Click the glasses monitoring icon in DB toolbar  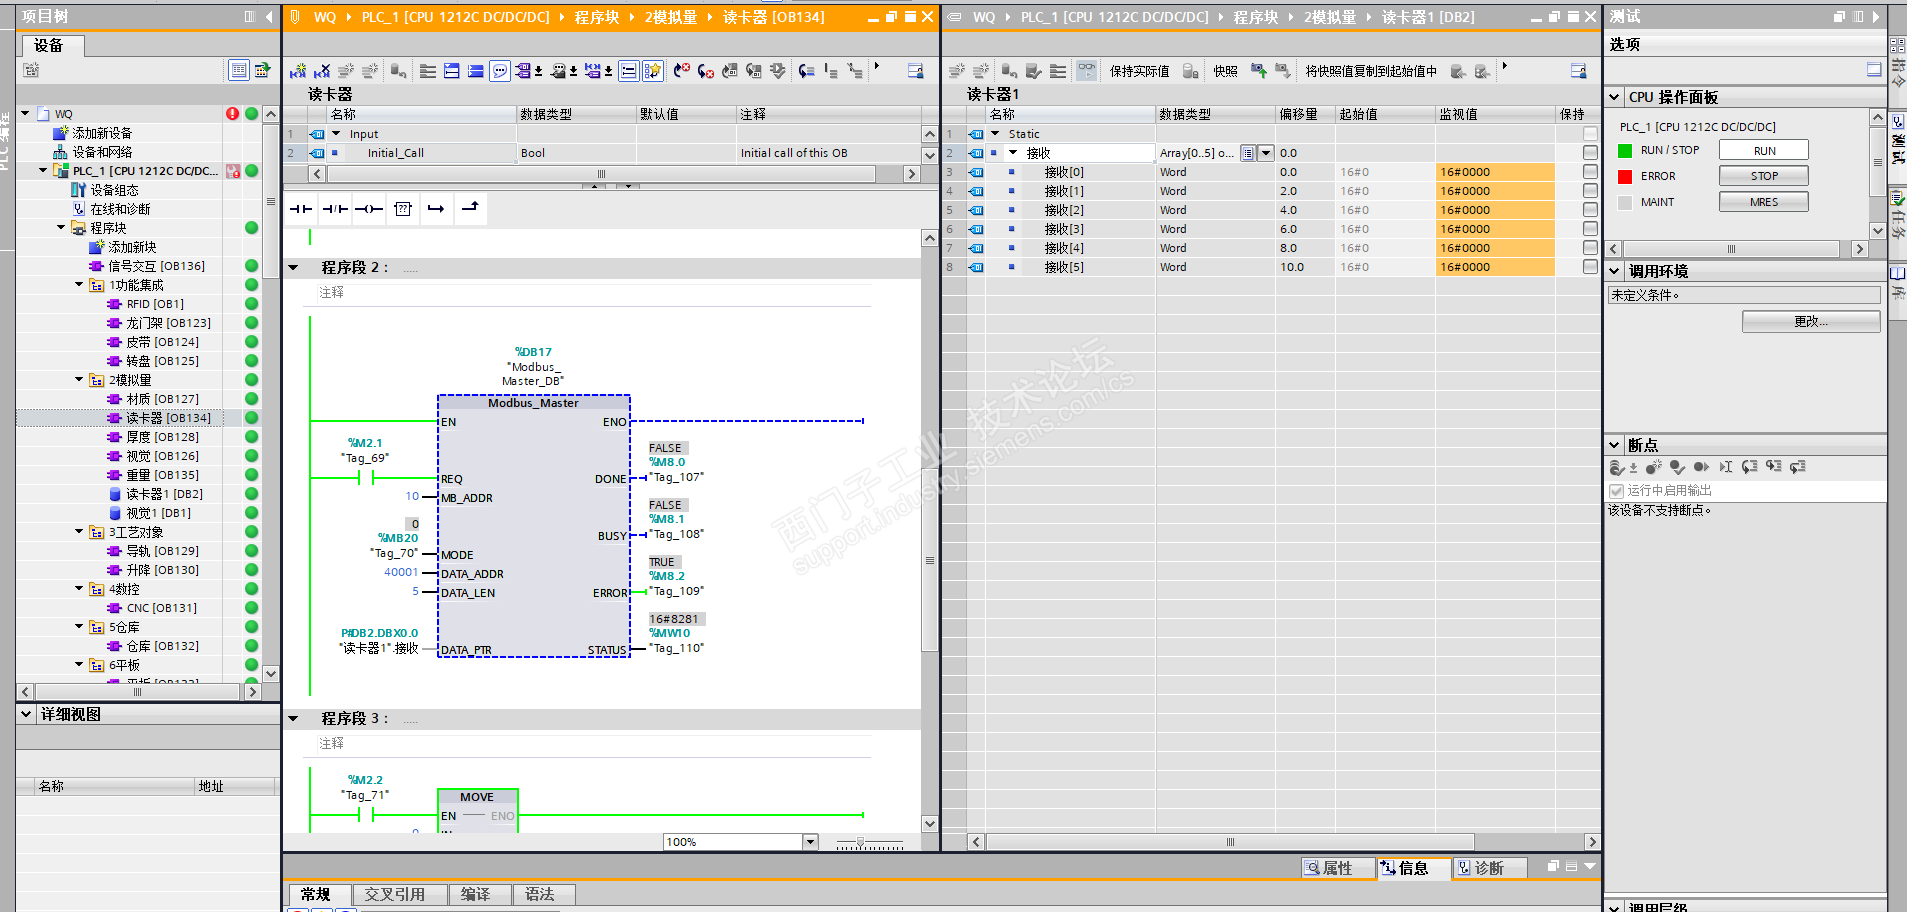click(x=1086, y=71)
